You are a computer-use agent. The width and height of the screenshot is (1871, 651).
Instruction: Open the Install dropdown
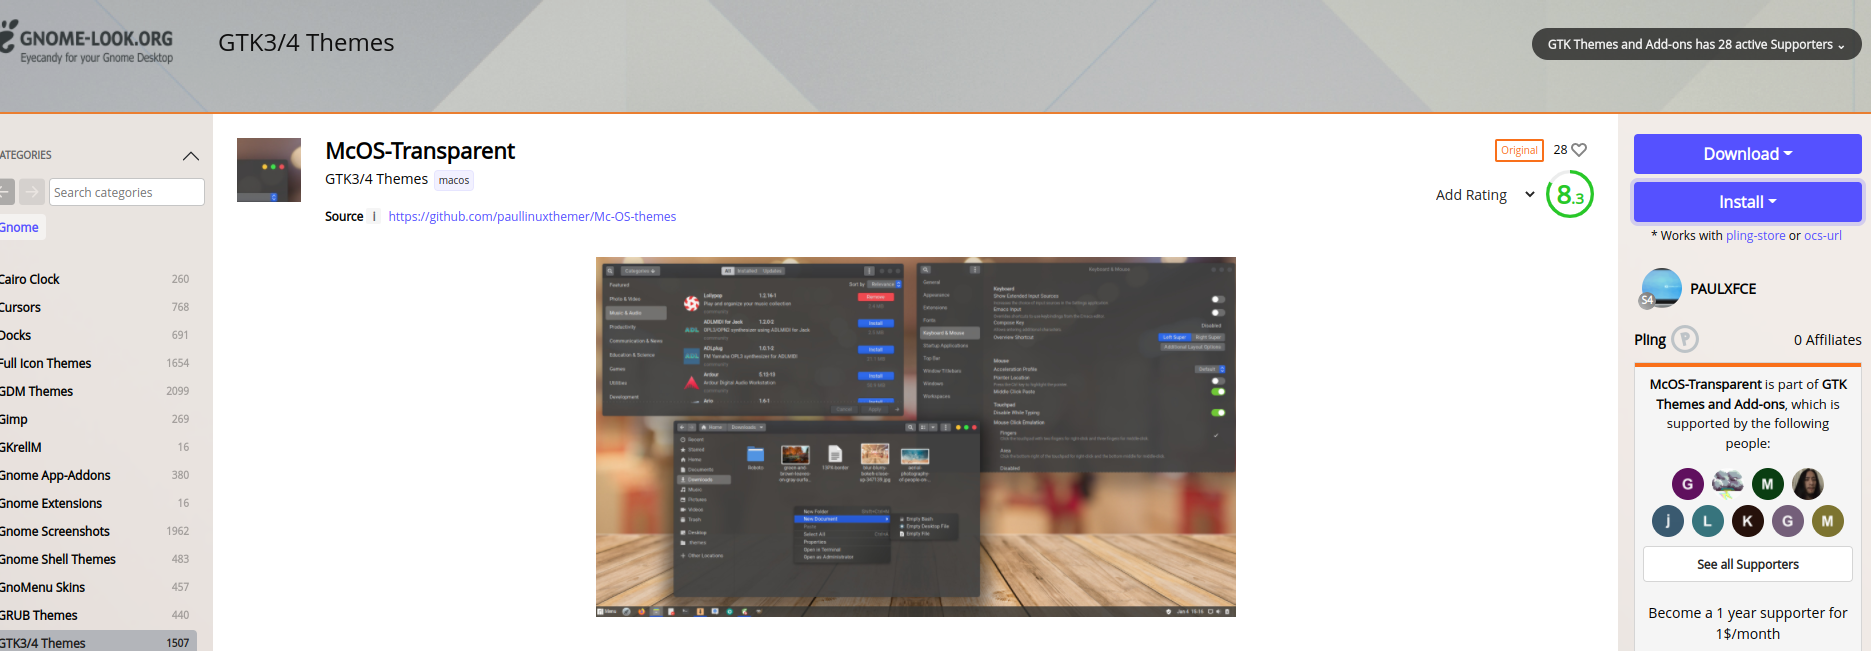(1747, 202)
